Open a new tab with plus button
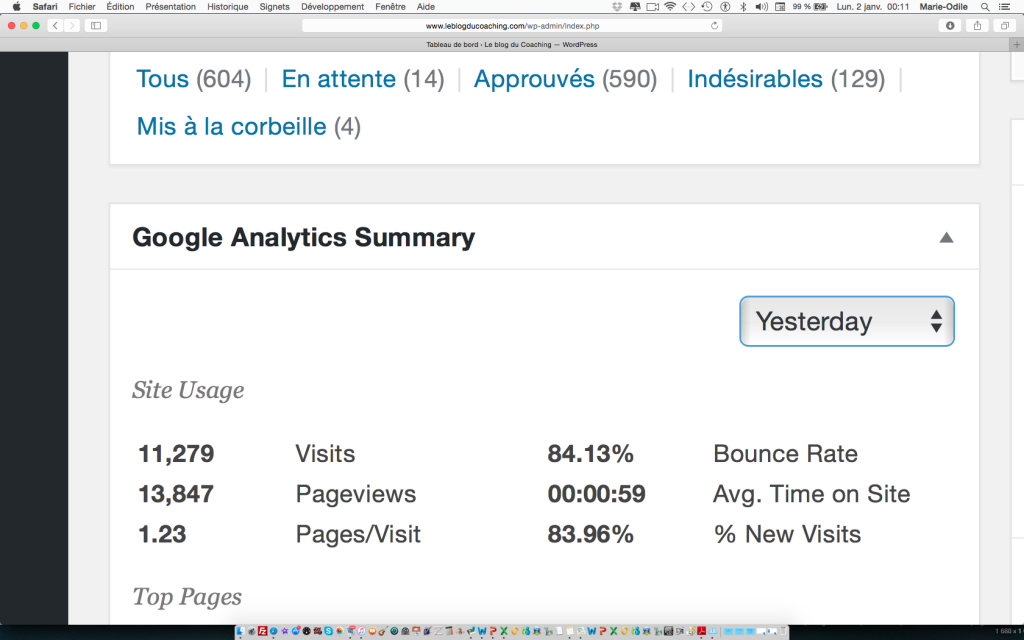 click(x=1016, y=44)
